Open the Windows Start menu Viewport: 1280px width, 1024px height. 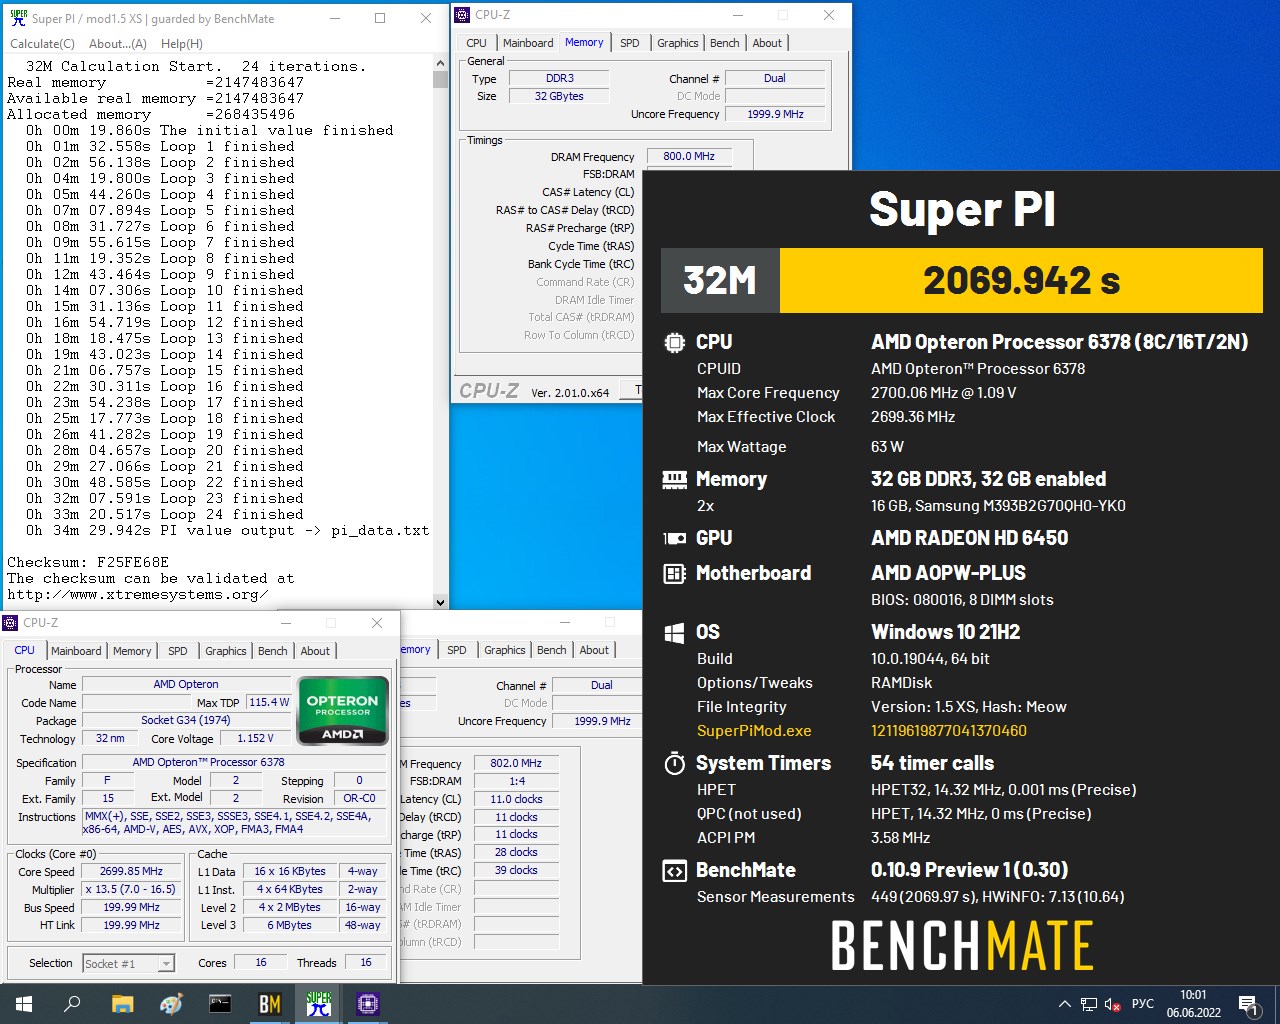pyautogui.click(x=24, y=1004)
